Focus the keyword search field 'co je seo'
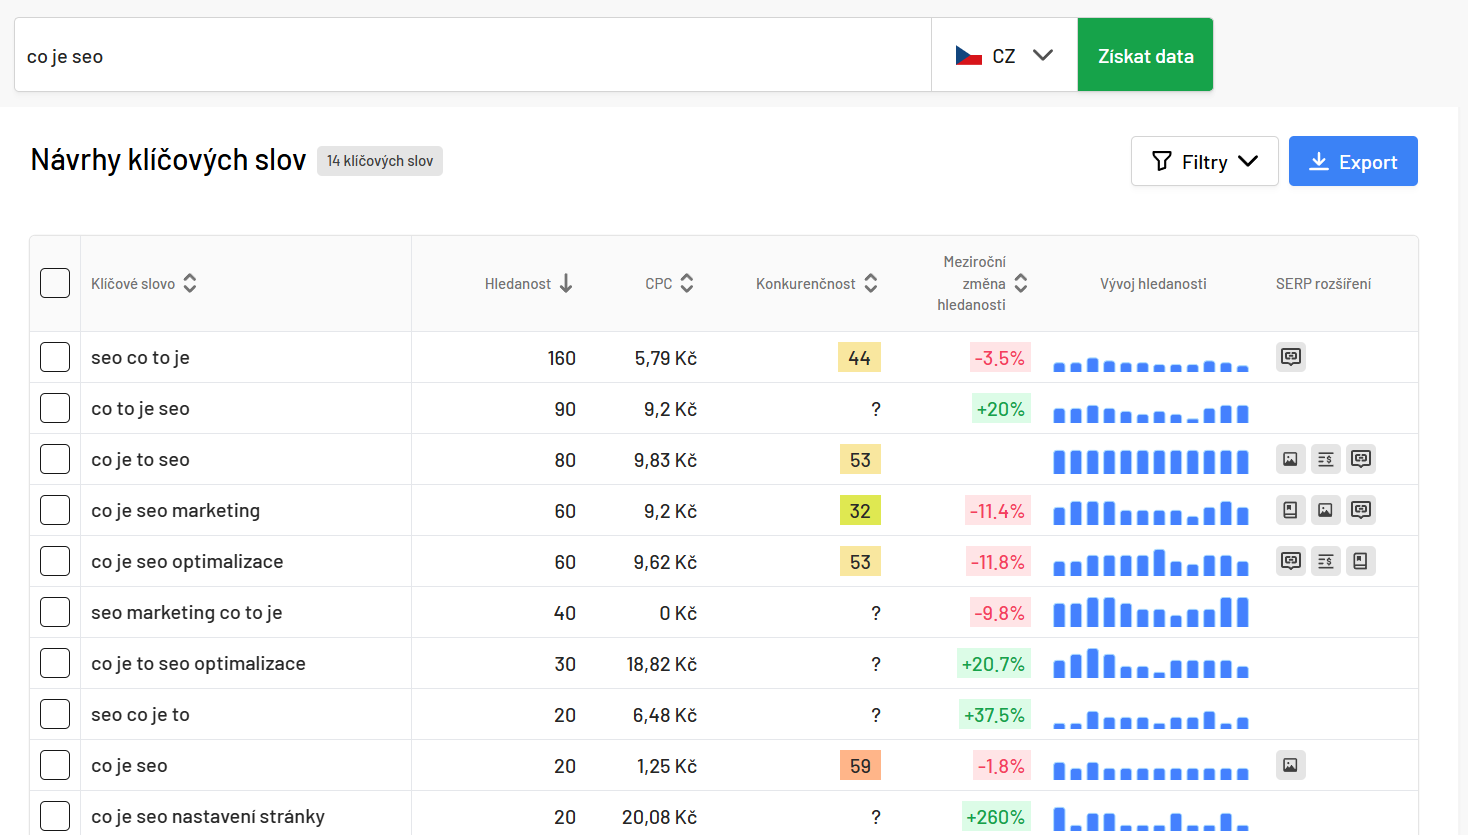 pyautogui.click(x=472, y=56)
